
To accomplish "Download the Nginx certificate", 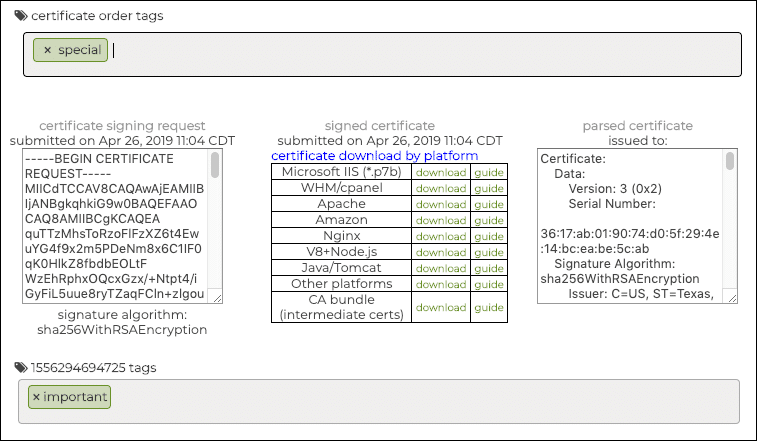I will click(441, 236).
